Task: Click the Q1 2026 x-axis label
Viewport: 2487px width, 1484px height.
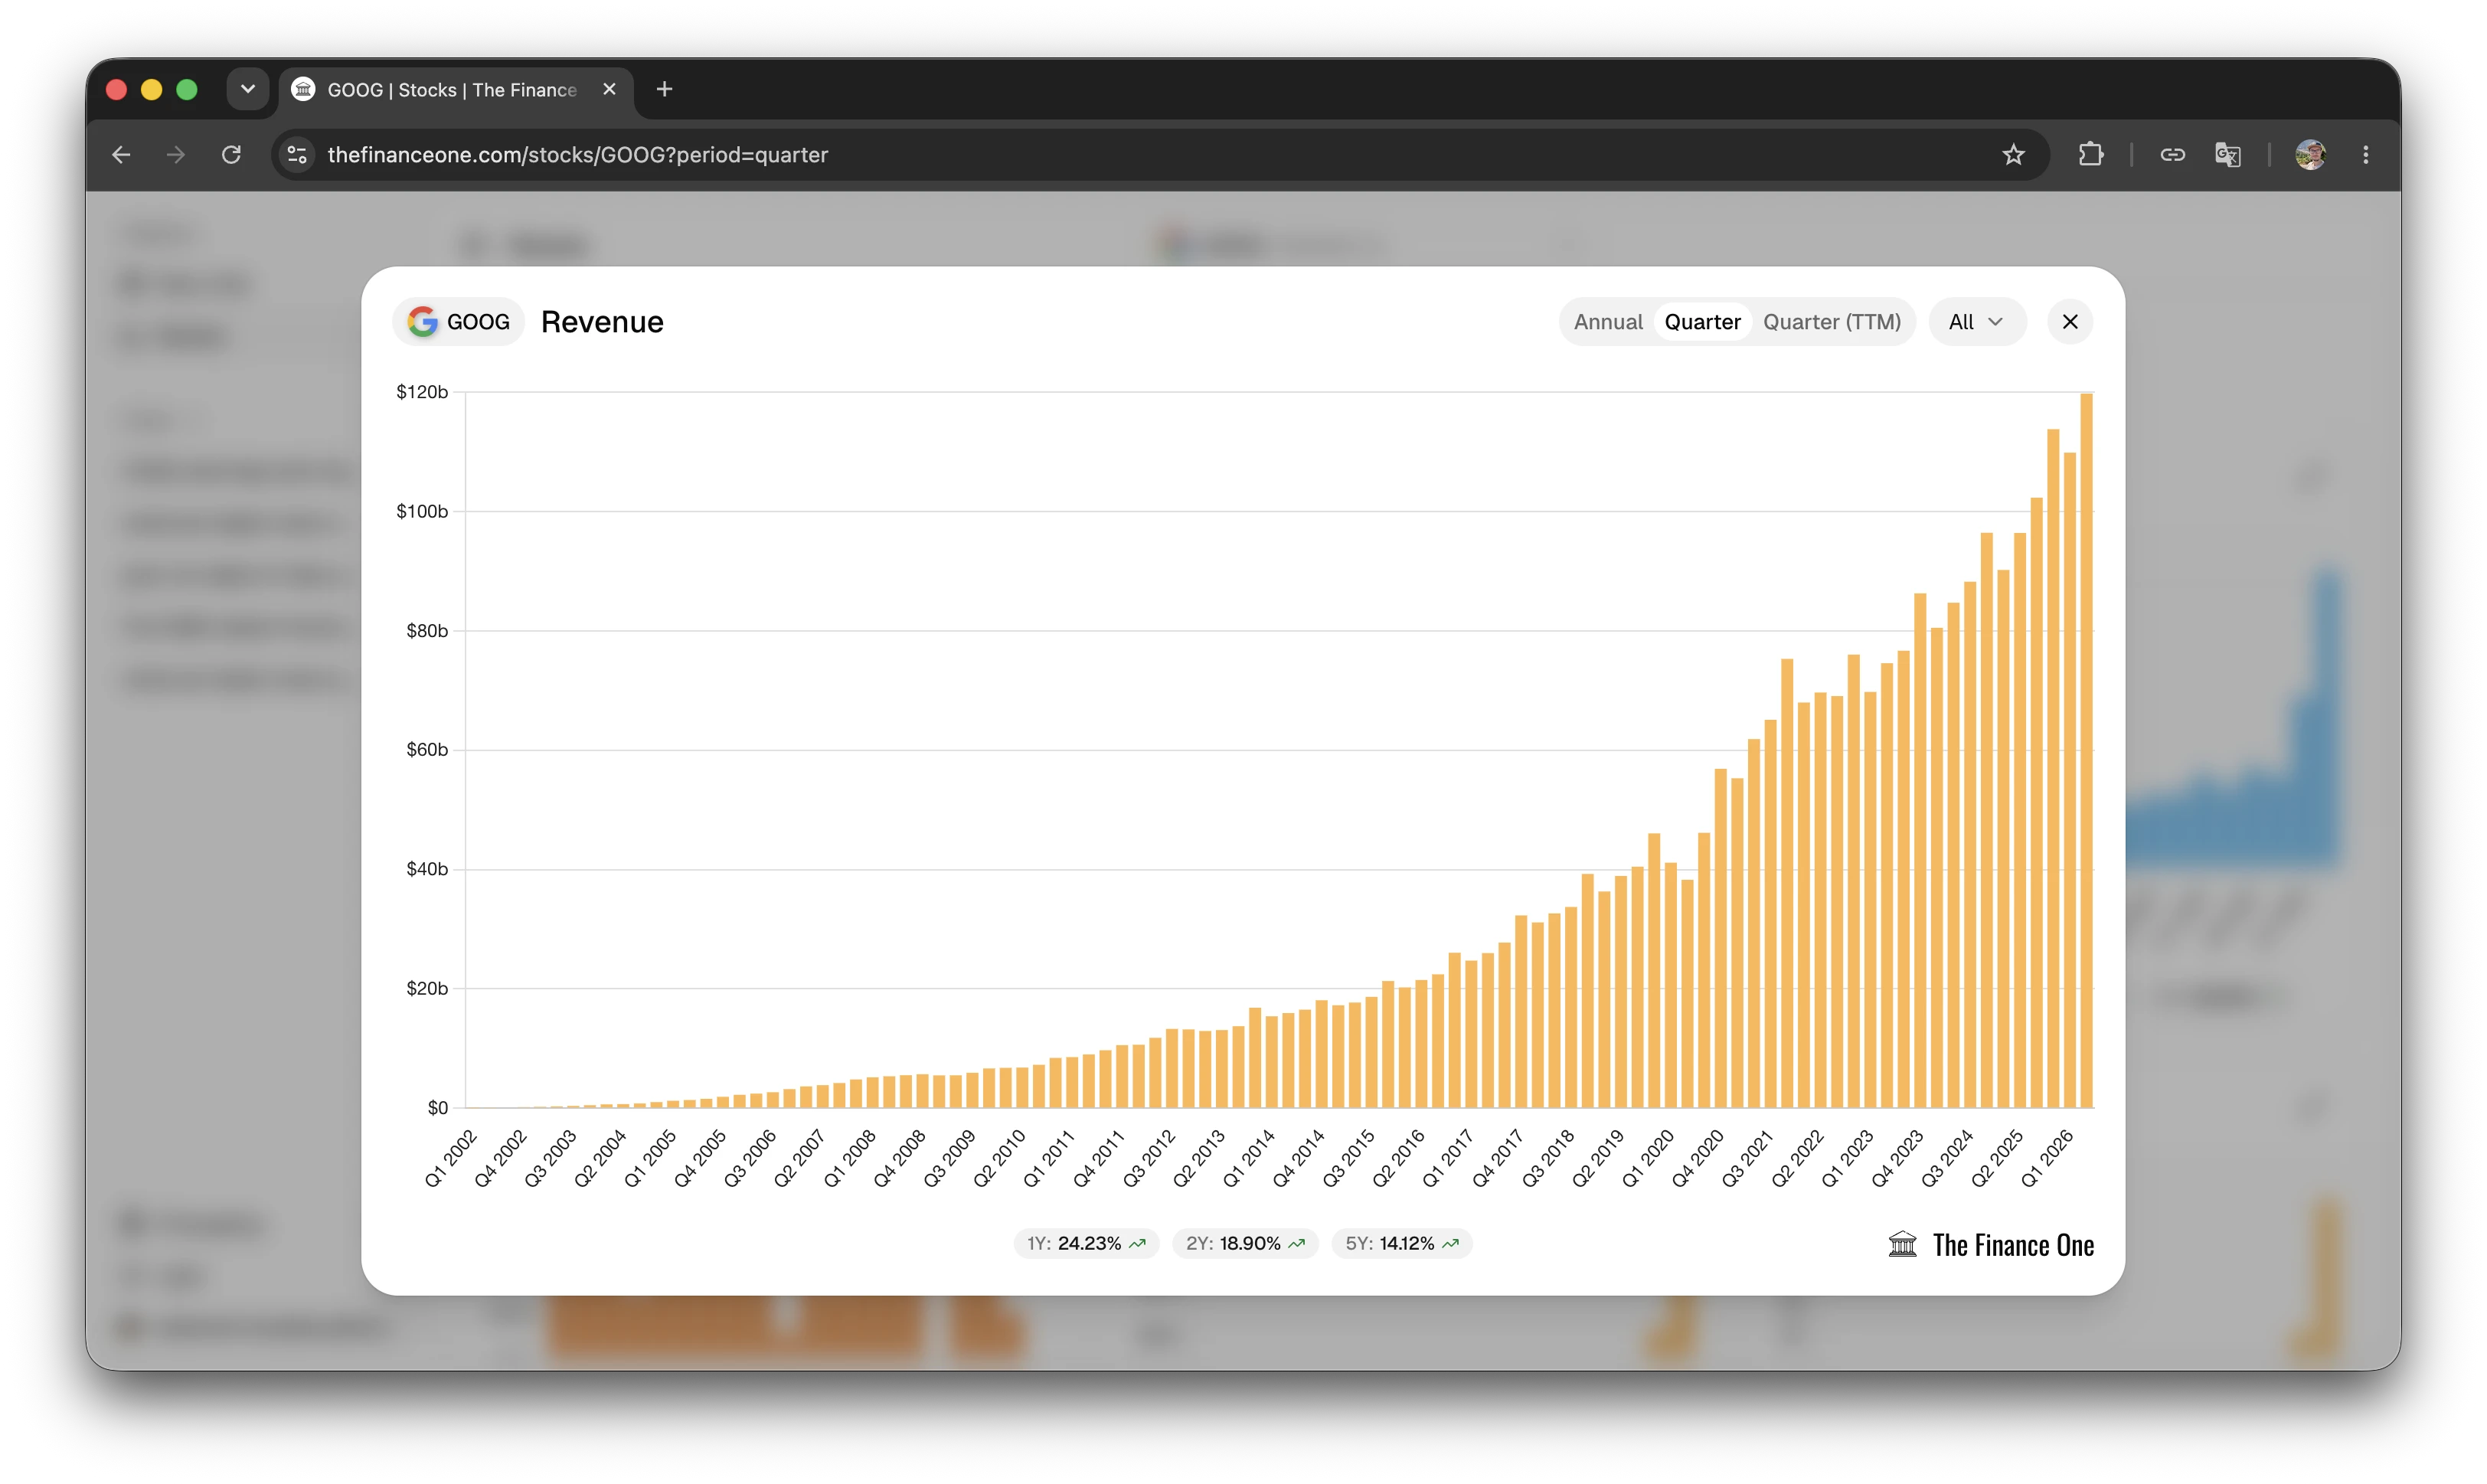Action: click(x=2047, y=1159)
